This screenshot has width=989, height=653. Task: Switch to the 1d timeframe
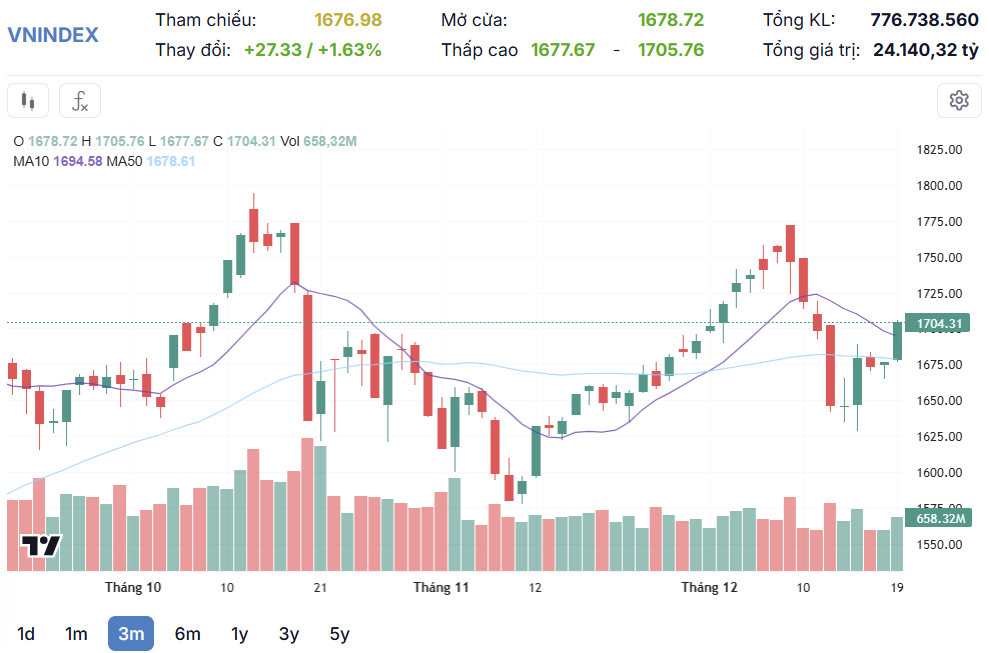[26, 634]
